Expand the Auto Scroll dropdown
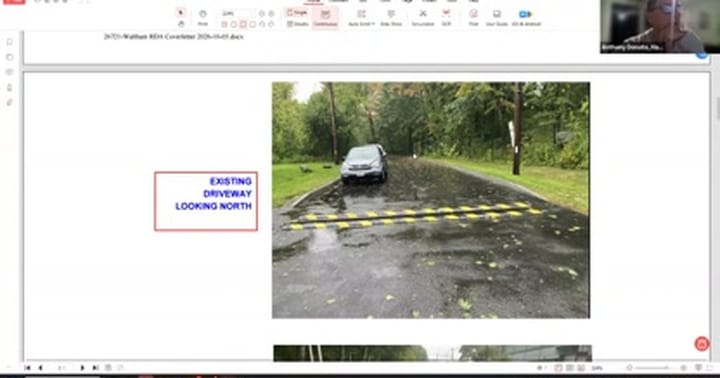Image resolution: width=720 pixels, height=378 pixels. [x=361, y=18]
